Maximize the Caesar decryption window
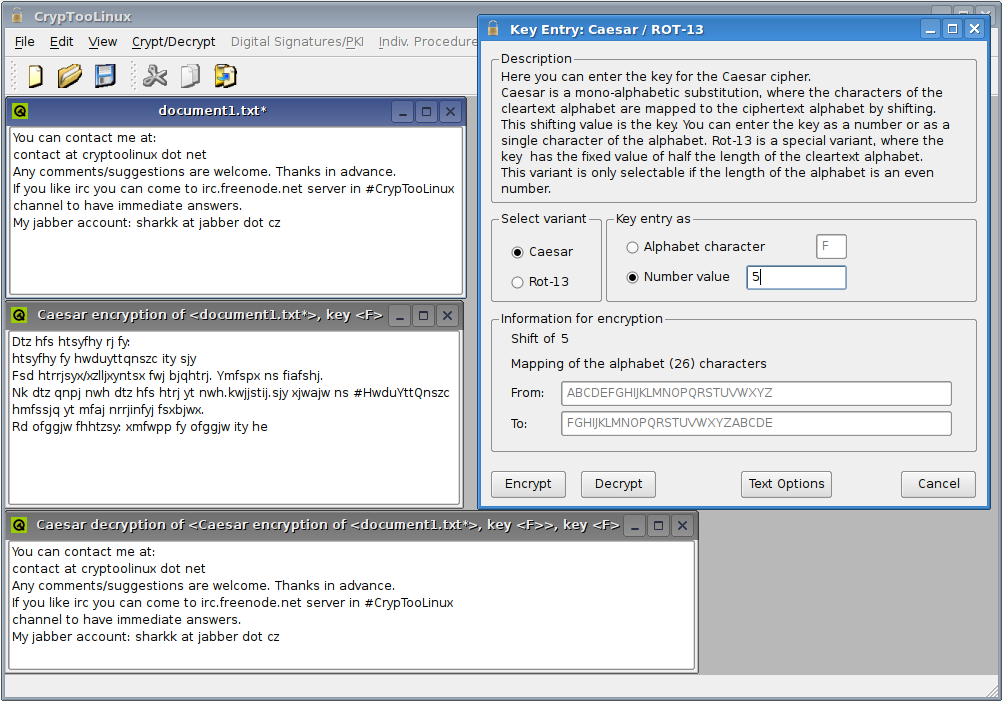This screenshot has width=1003, height=702. tap(658, 526)
